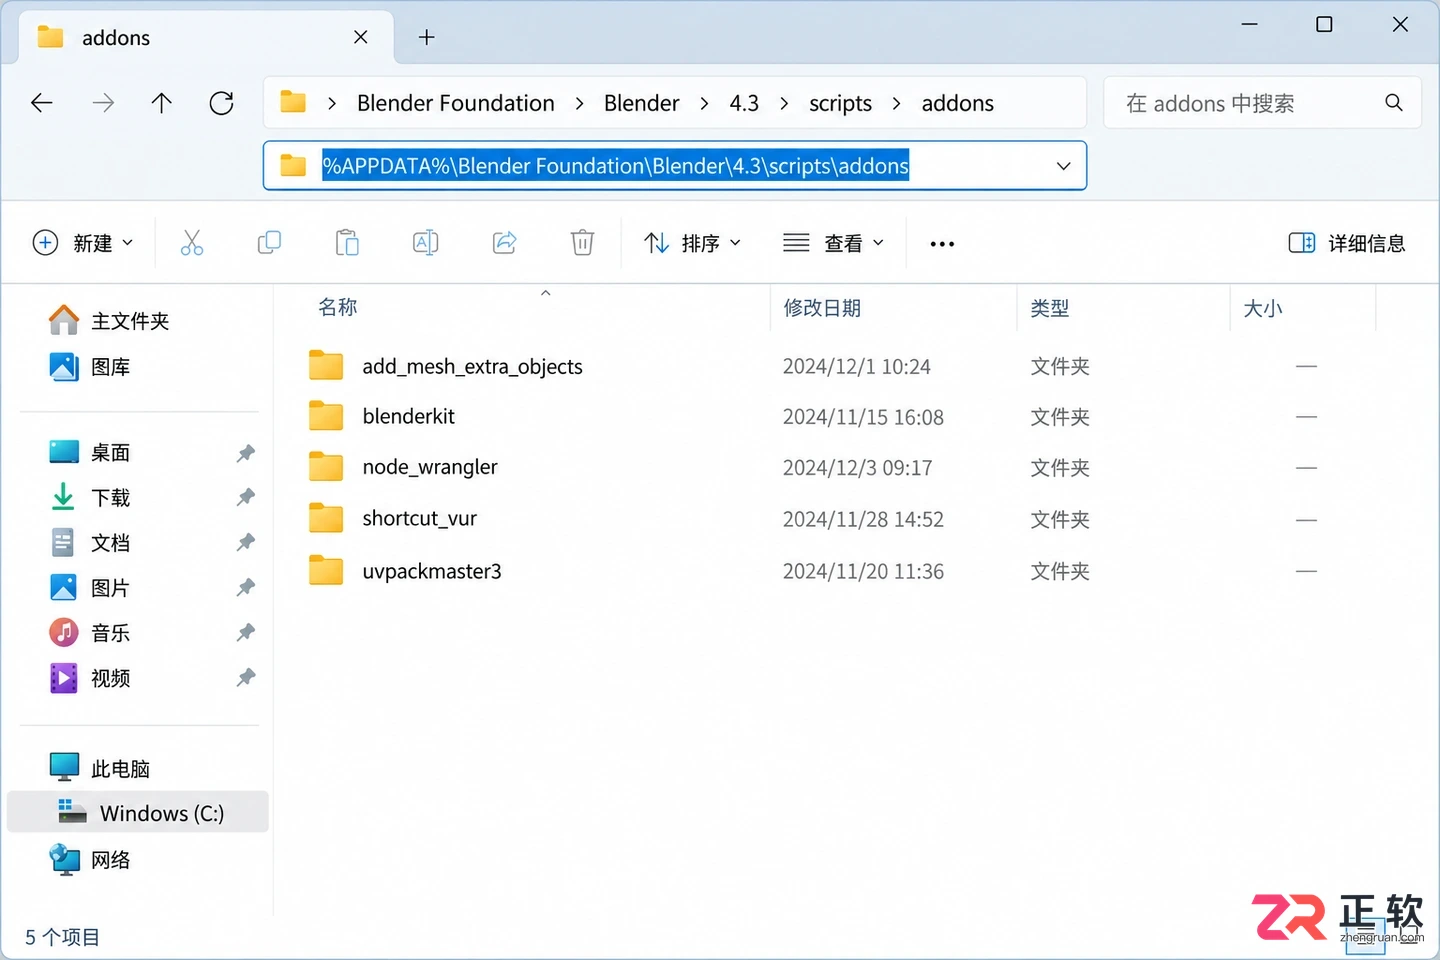Open the three-dot more options menu

(x=942, y=244)
